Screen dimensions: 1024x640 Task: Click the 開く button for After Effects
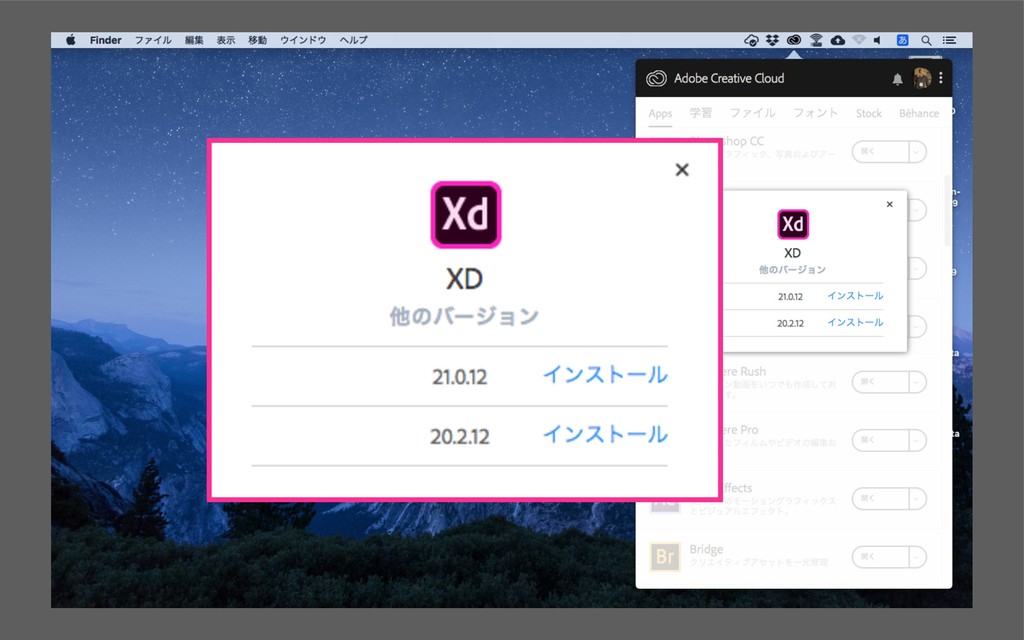point(880,499)
